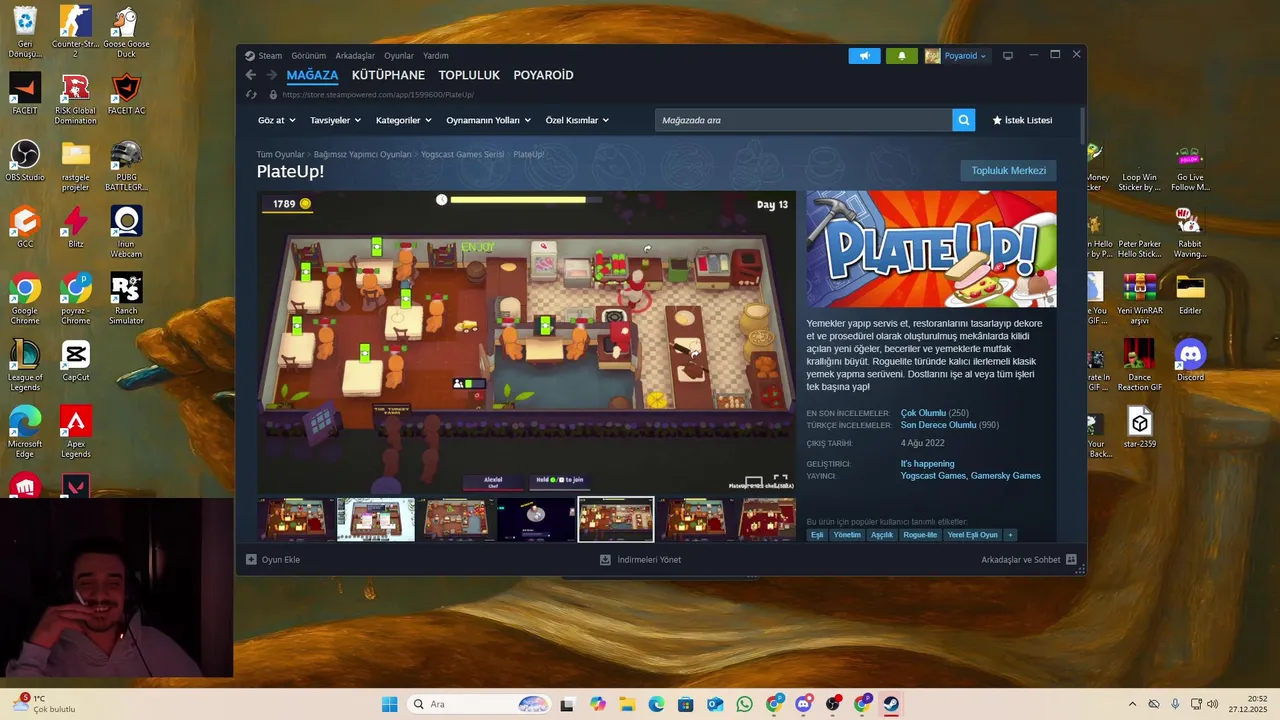Click the Steam icon in the taskbar

pyautogui.click(x=891, y=704)
